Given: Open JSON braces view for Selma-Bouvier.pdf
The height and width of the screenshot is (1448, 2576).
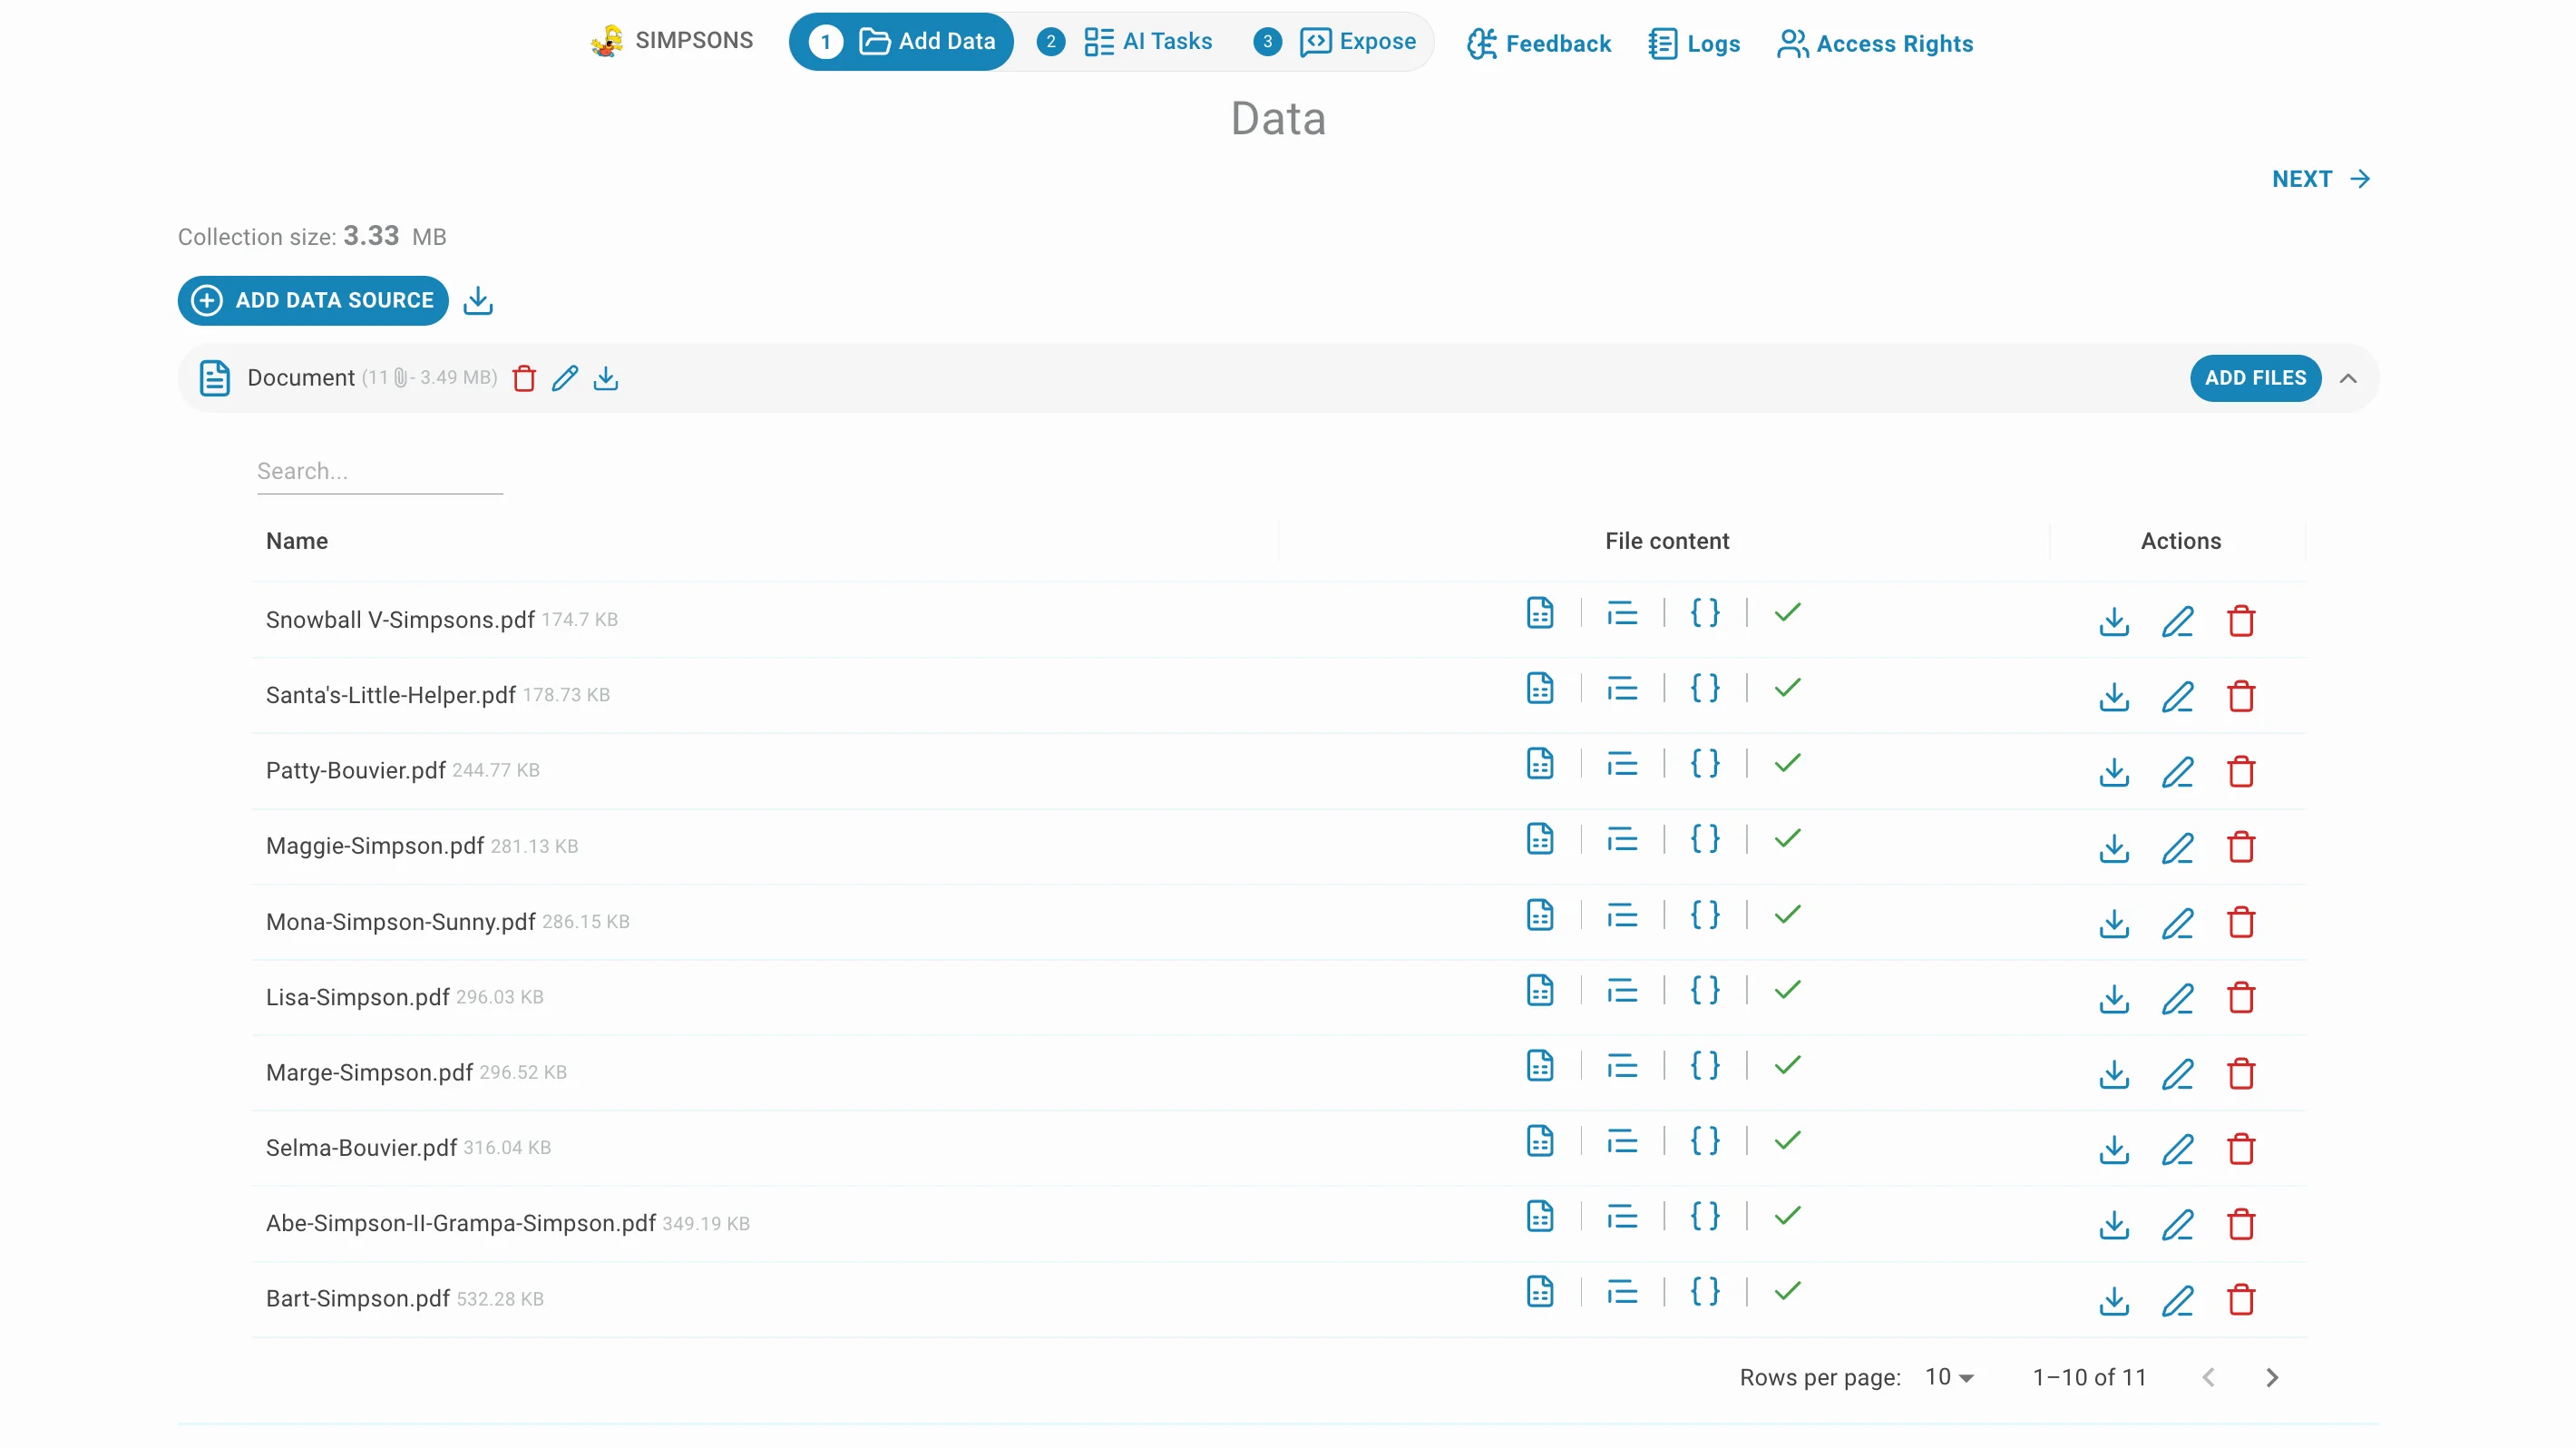Looking at the screenshot, I should [1705, 1140].
